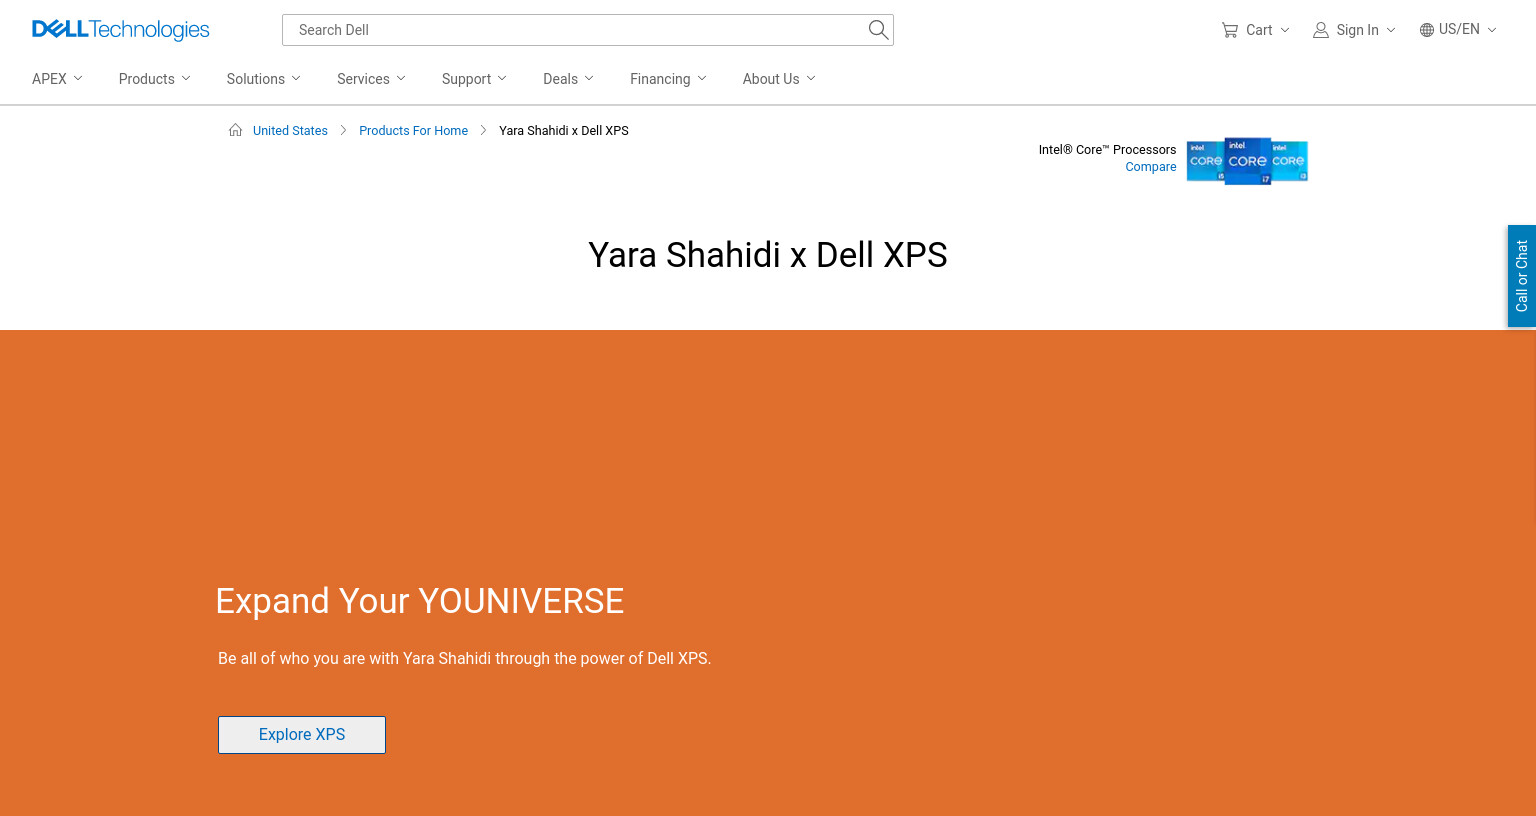Expand the Sign In dropdown chevron

pos(1391,30)
